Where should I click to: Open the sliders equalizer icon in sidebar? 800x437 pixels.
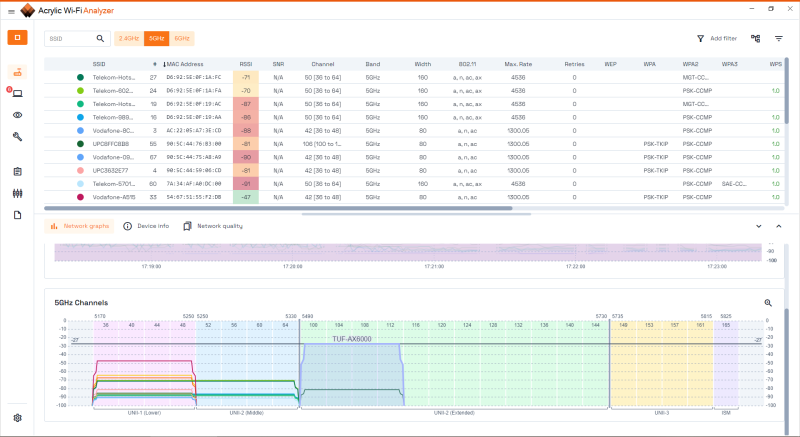pyautogui.click(x=17, y=193)
